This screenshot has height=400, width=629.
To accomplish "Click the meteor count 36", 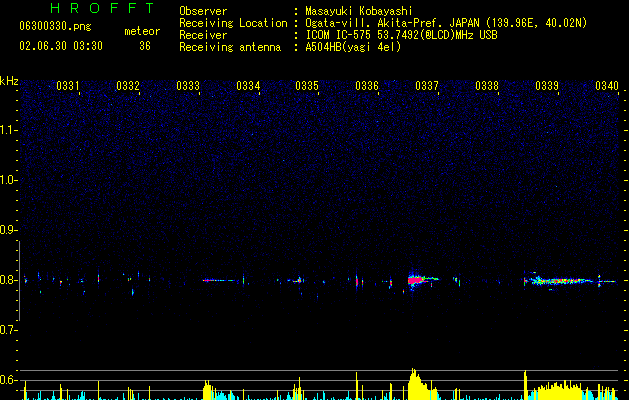I will [x=145, y=46].
